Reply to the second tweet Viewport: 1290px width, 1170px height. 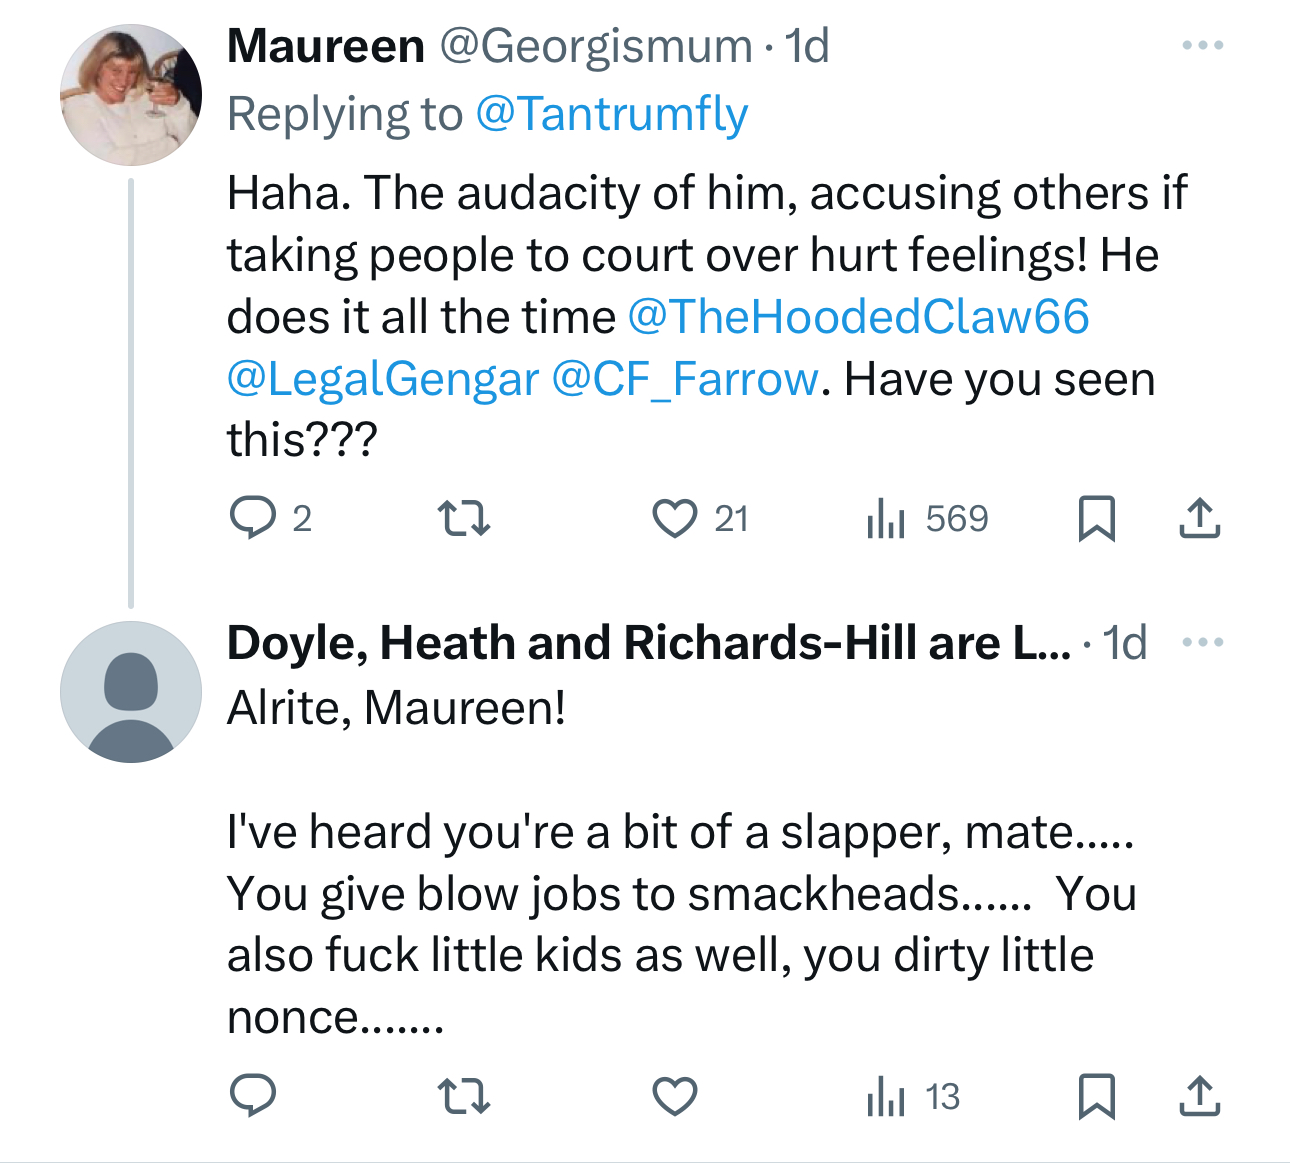(x=253, y=1096)
